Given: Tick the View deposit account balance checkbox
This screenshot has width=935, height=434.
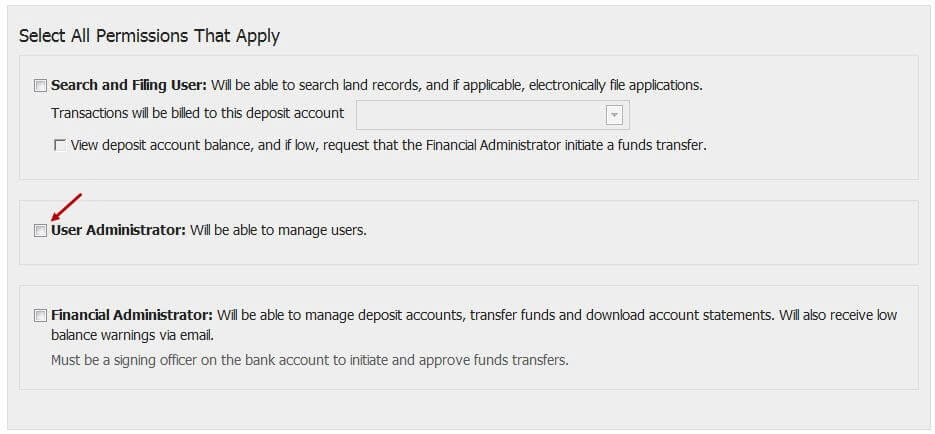Looking at the screenshot, I should point(60,145).
